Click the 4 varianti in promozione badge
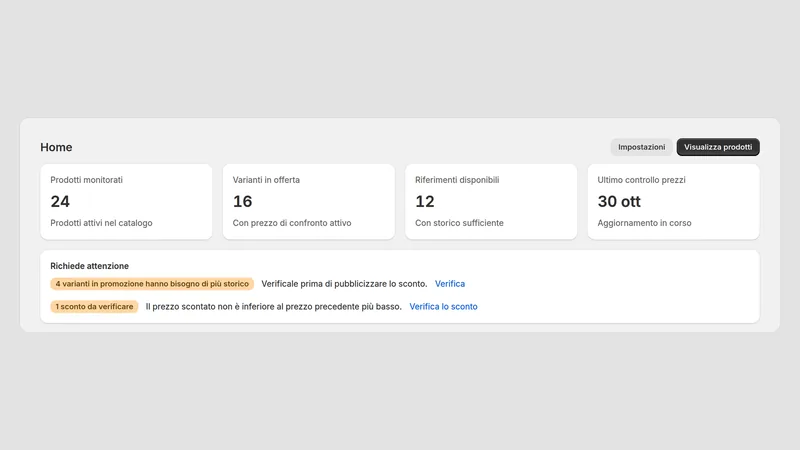This screenshot has width=800, height=450. (x=152, y=284)
